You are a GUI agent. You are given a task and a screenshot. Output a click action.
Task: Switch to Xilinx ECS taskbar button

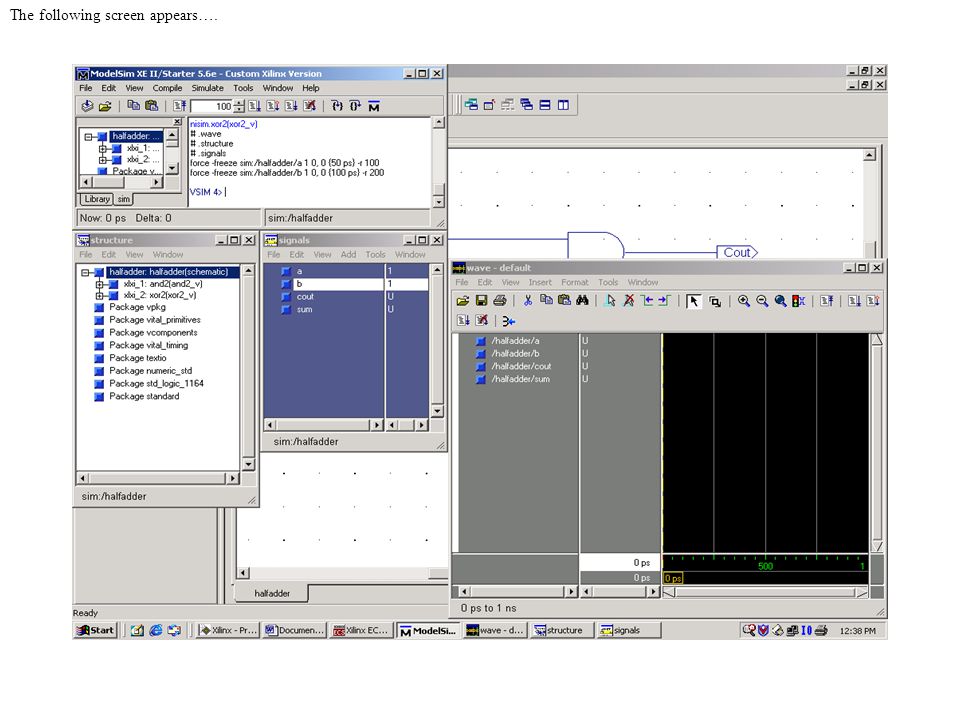point(361,630)
